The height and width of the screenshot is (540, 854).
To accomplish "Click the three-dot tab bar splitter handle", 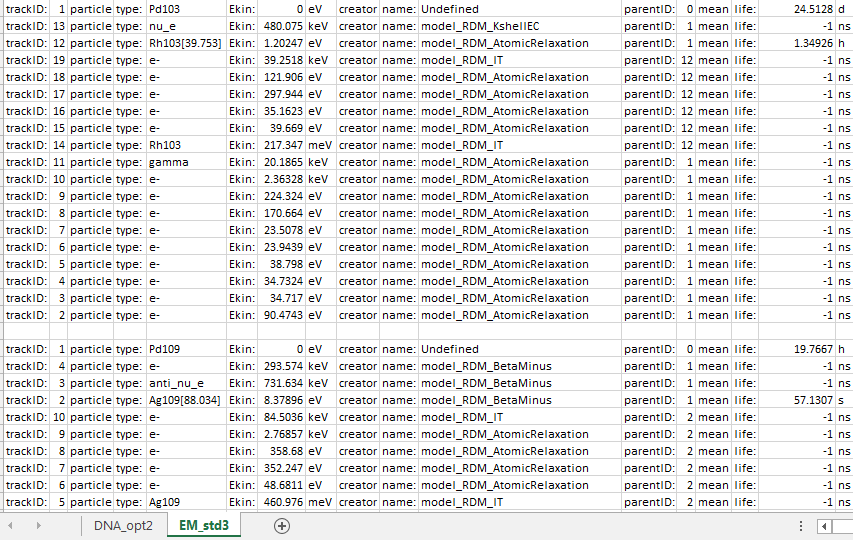I will click(801, 526).
